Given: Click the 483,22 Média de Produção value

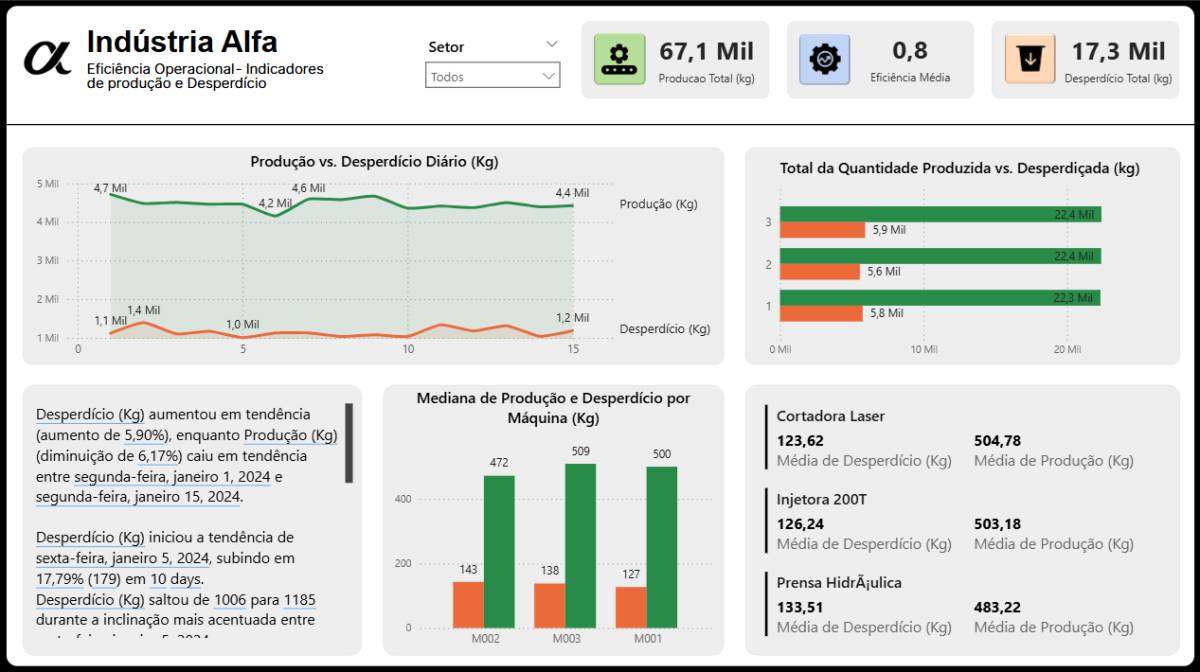Looking at the screenshot, I should [997, 607].
